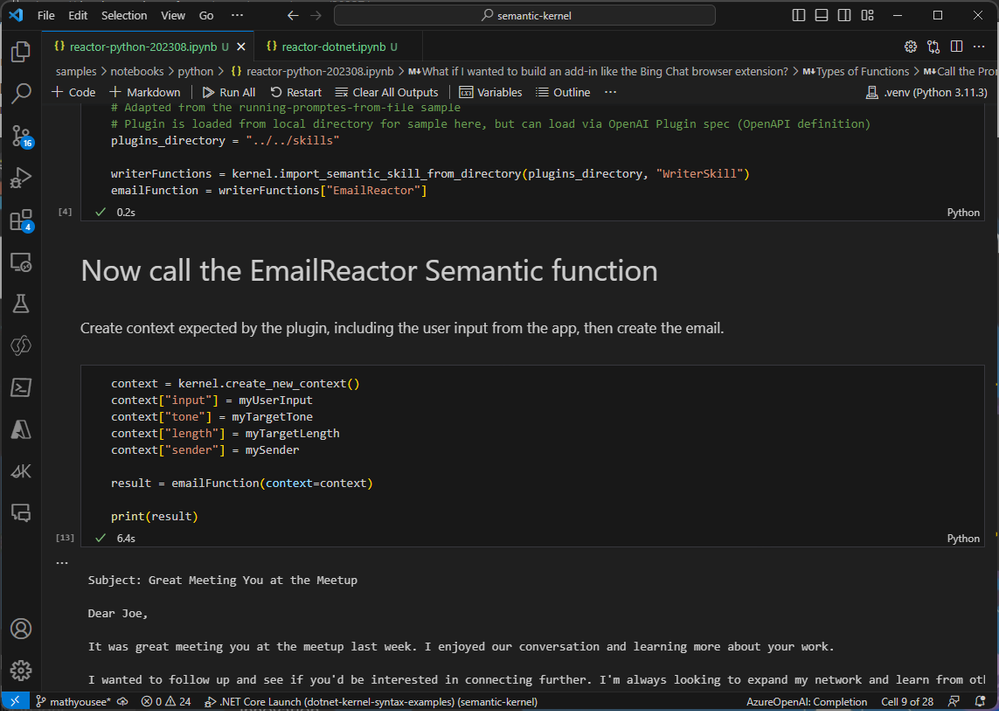Viewport: 999px width, 711px height.
Task: Open notebook settings gear in editor toolbar
Action: pos(910,47)
